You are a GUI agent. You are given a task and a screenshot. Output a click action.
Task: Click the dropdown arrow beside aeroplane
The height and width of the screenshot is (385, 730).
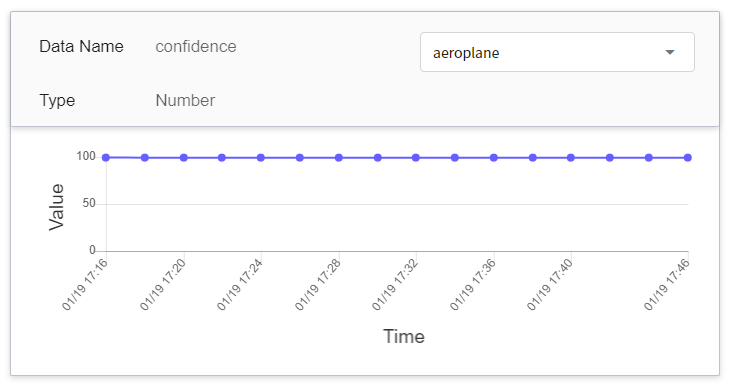pyautogui.click(x=670, y=52)
